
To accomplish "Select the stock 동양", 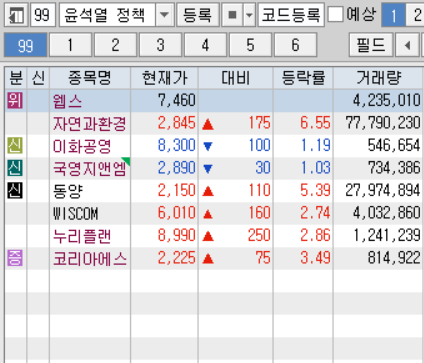I will 68,191.
